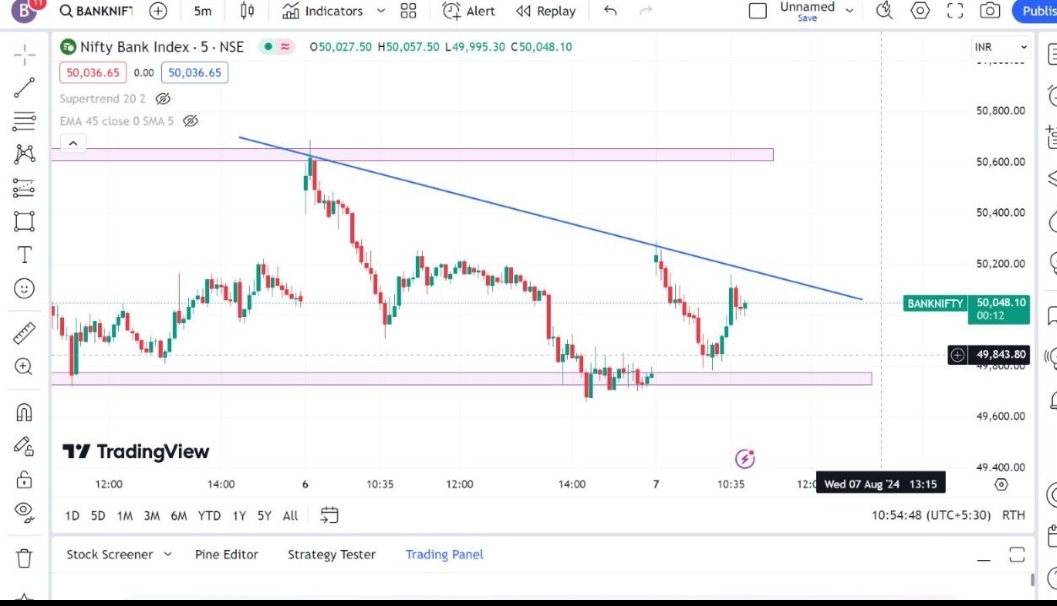Click the trash remove drawings icon
The image size is (1057, 606).
click(x=25, y=557)
